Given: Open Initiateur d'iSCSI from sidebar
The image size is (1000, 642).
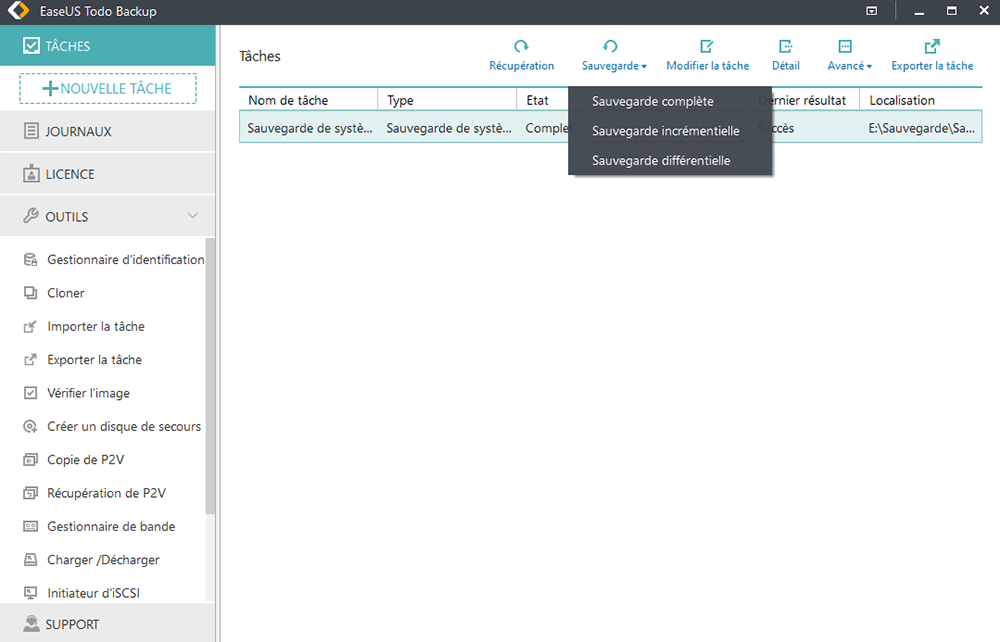Looking at the screenshot, I should click(93, 592).
